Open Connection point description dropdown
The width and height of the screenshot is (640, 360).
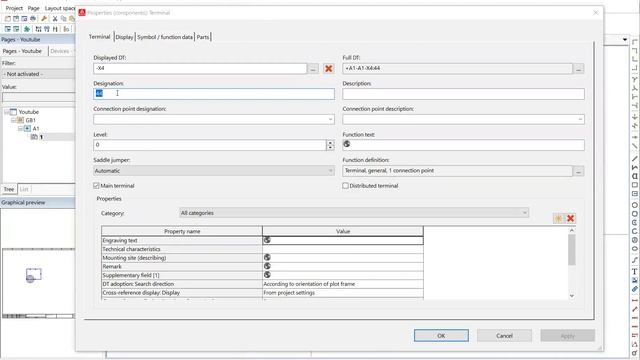580,119
